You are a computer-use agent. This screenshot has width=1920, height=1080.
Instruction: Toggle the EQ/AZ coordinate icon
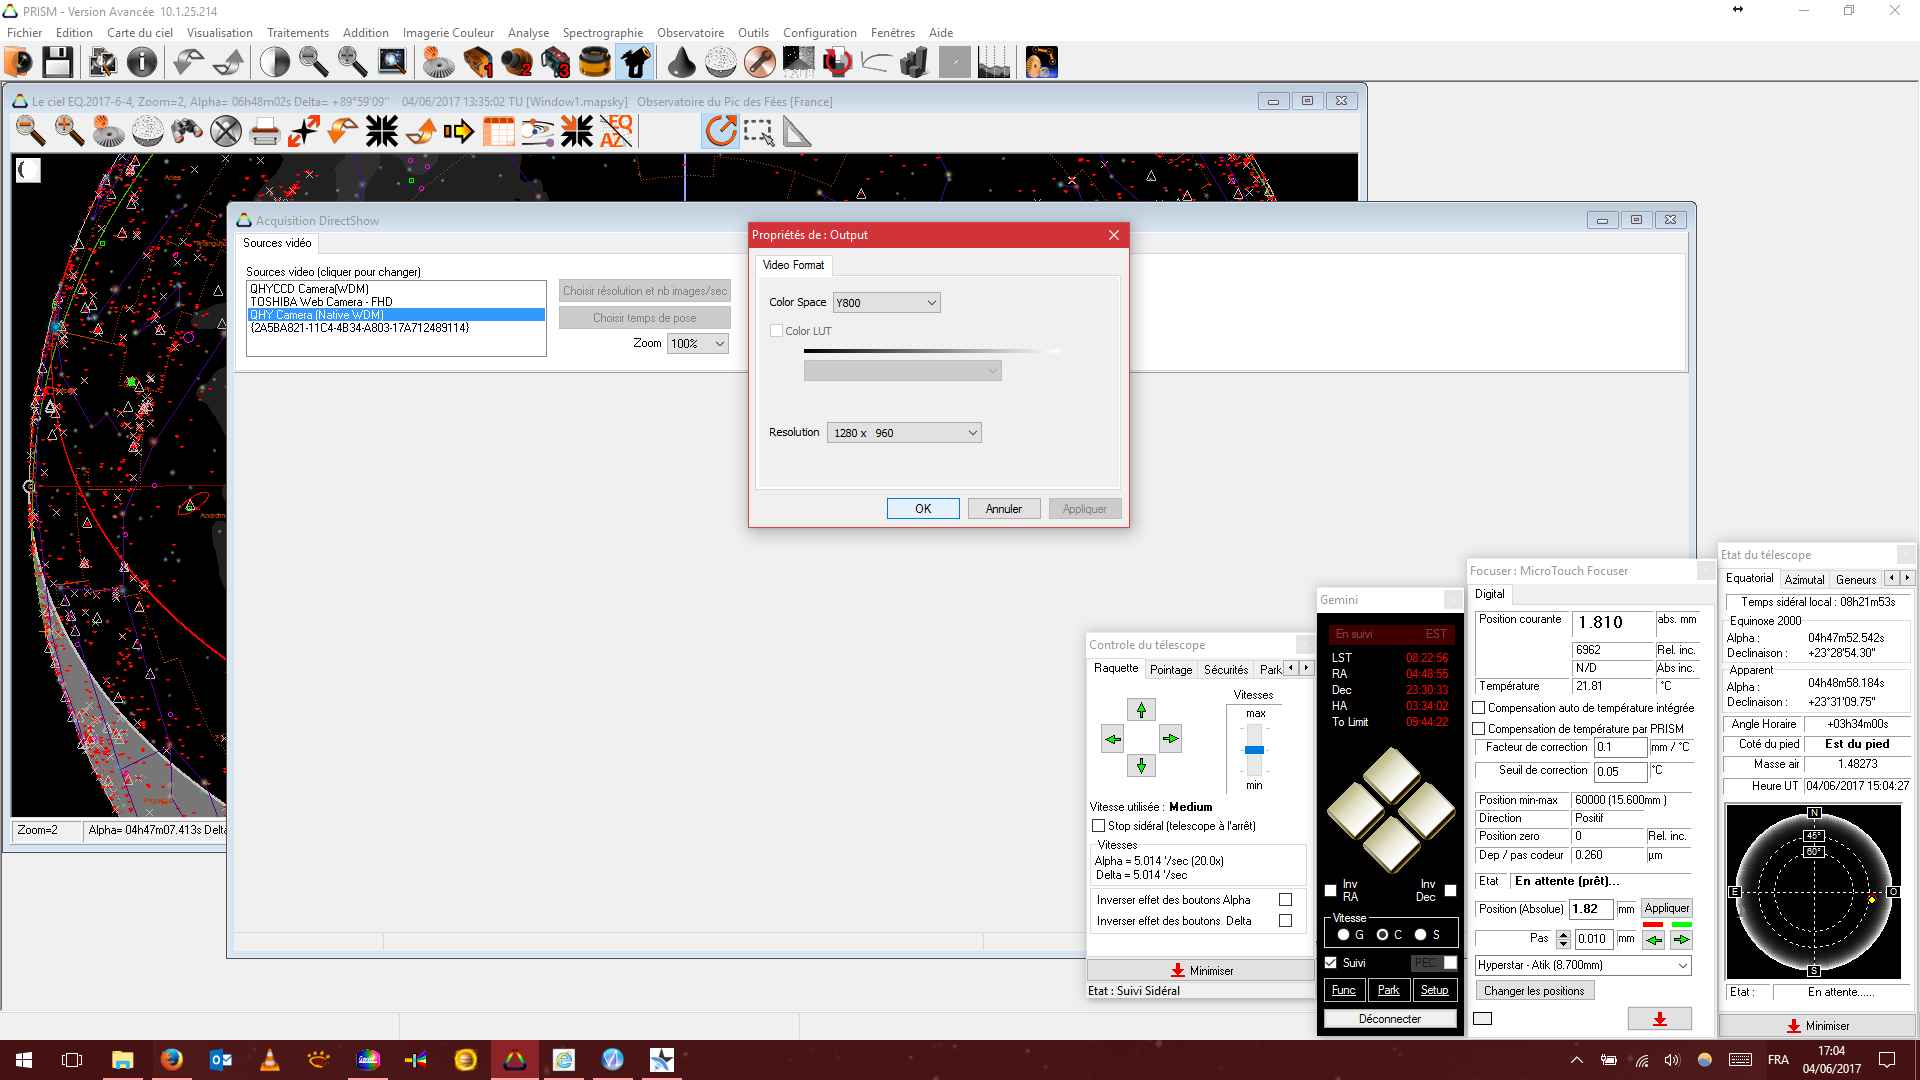click(x=616, y=131)
